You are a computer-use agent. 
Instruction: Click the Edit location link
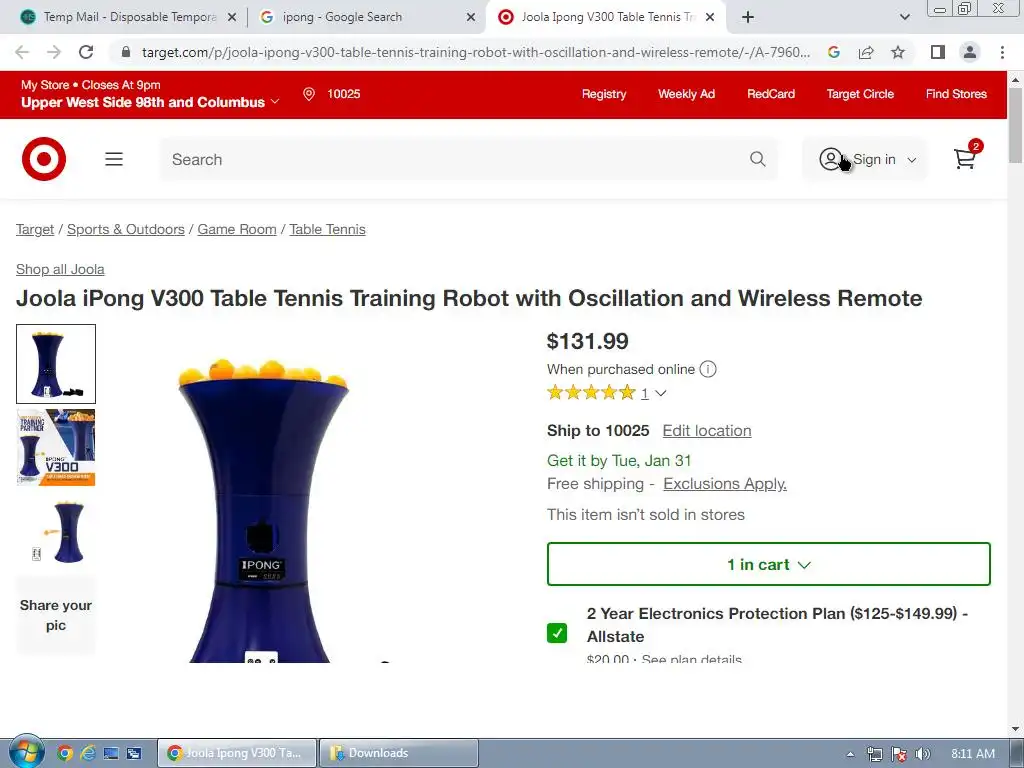tap(707, 431)
